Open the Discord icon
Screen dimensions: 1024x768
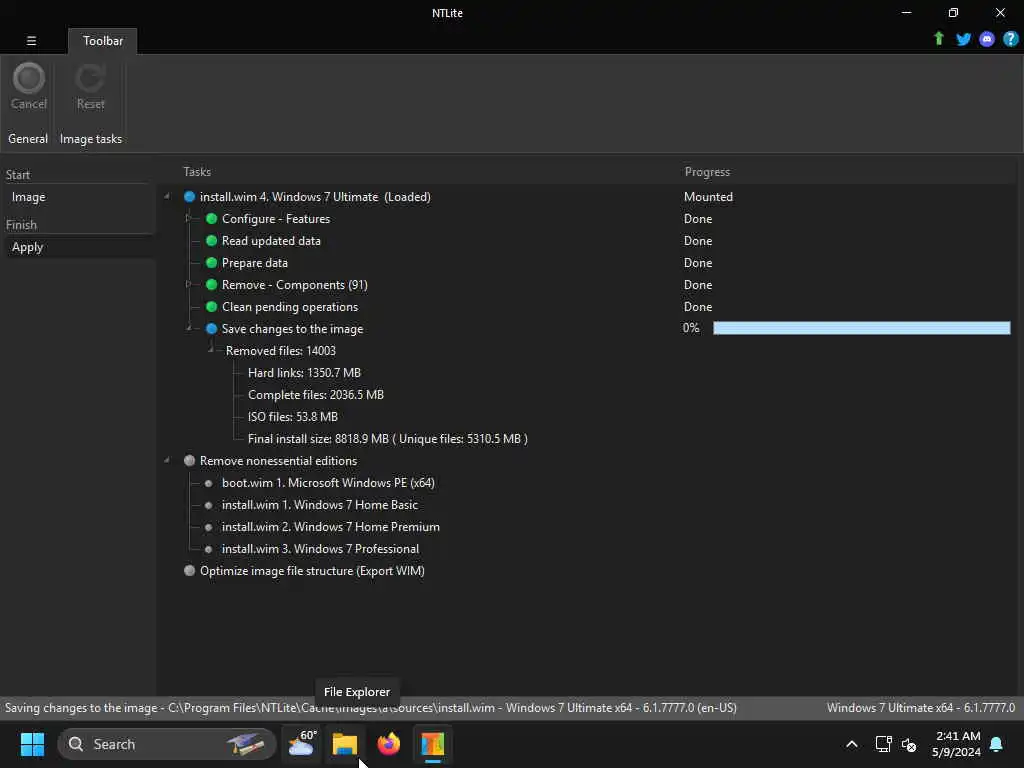tap(987, 39)
